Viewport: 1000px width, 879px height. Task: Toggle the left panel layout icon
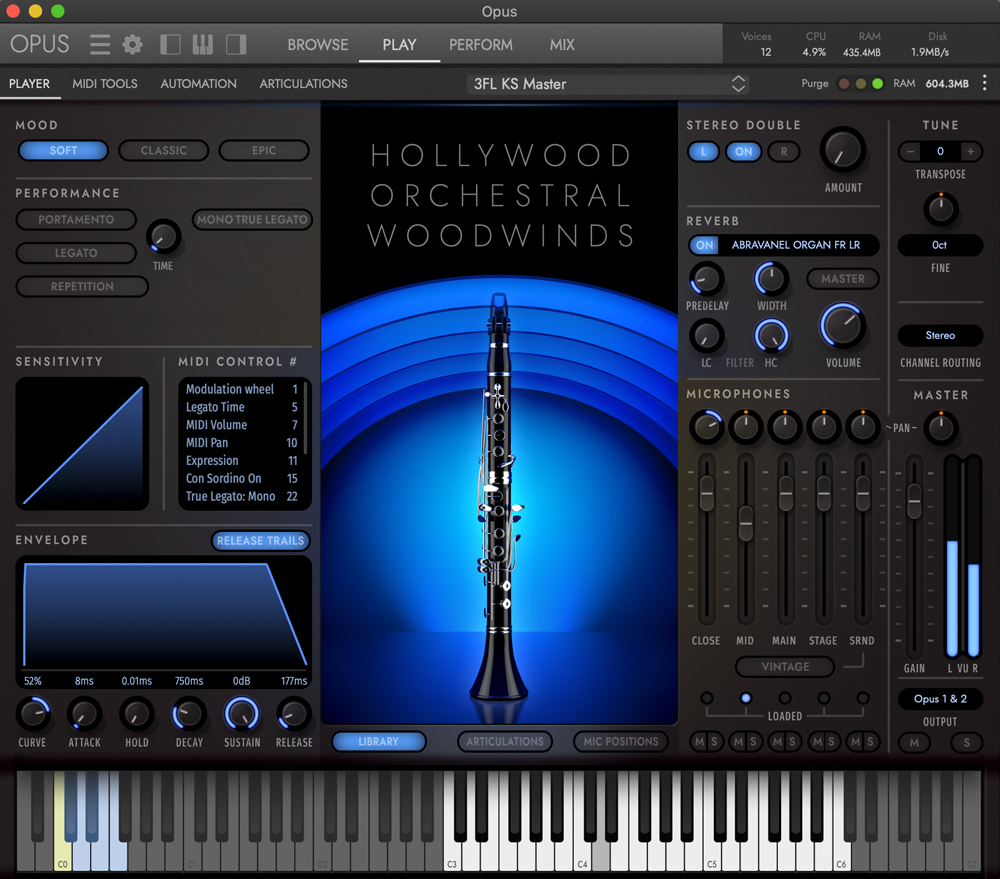coord(171,45)
